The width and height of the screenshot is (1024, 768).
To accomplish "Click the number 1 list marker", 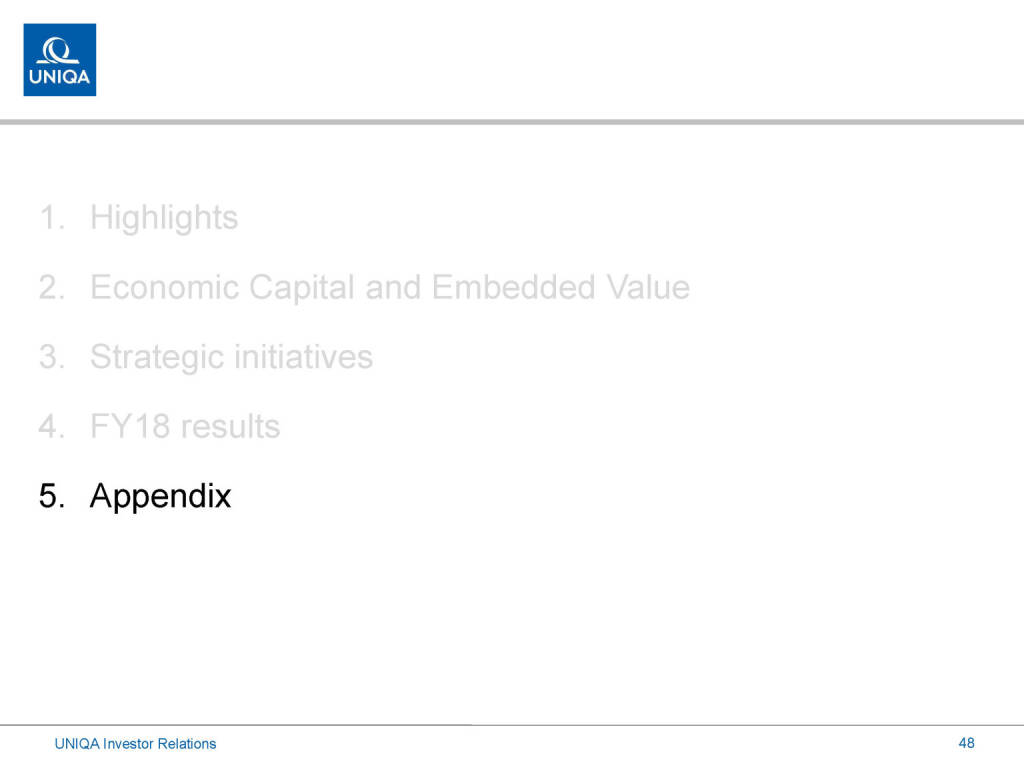I will click(x=51, y=217).
